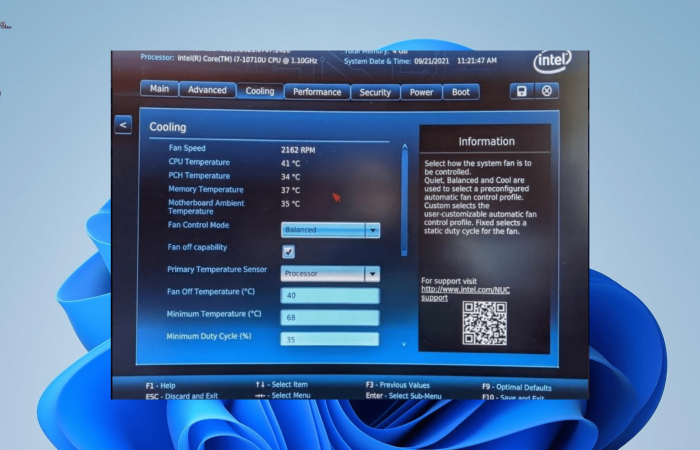Viewport: 700px width, 450px height.
Task: Click the PCH Temperature label
Action: click(x=199, y=175)
